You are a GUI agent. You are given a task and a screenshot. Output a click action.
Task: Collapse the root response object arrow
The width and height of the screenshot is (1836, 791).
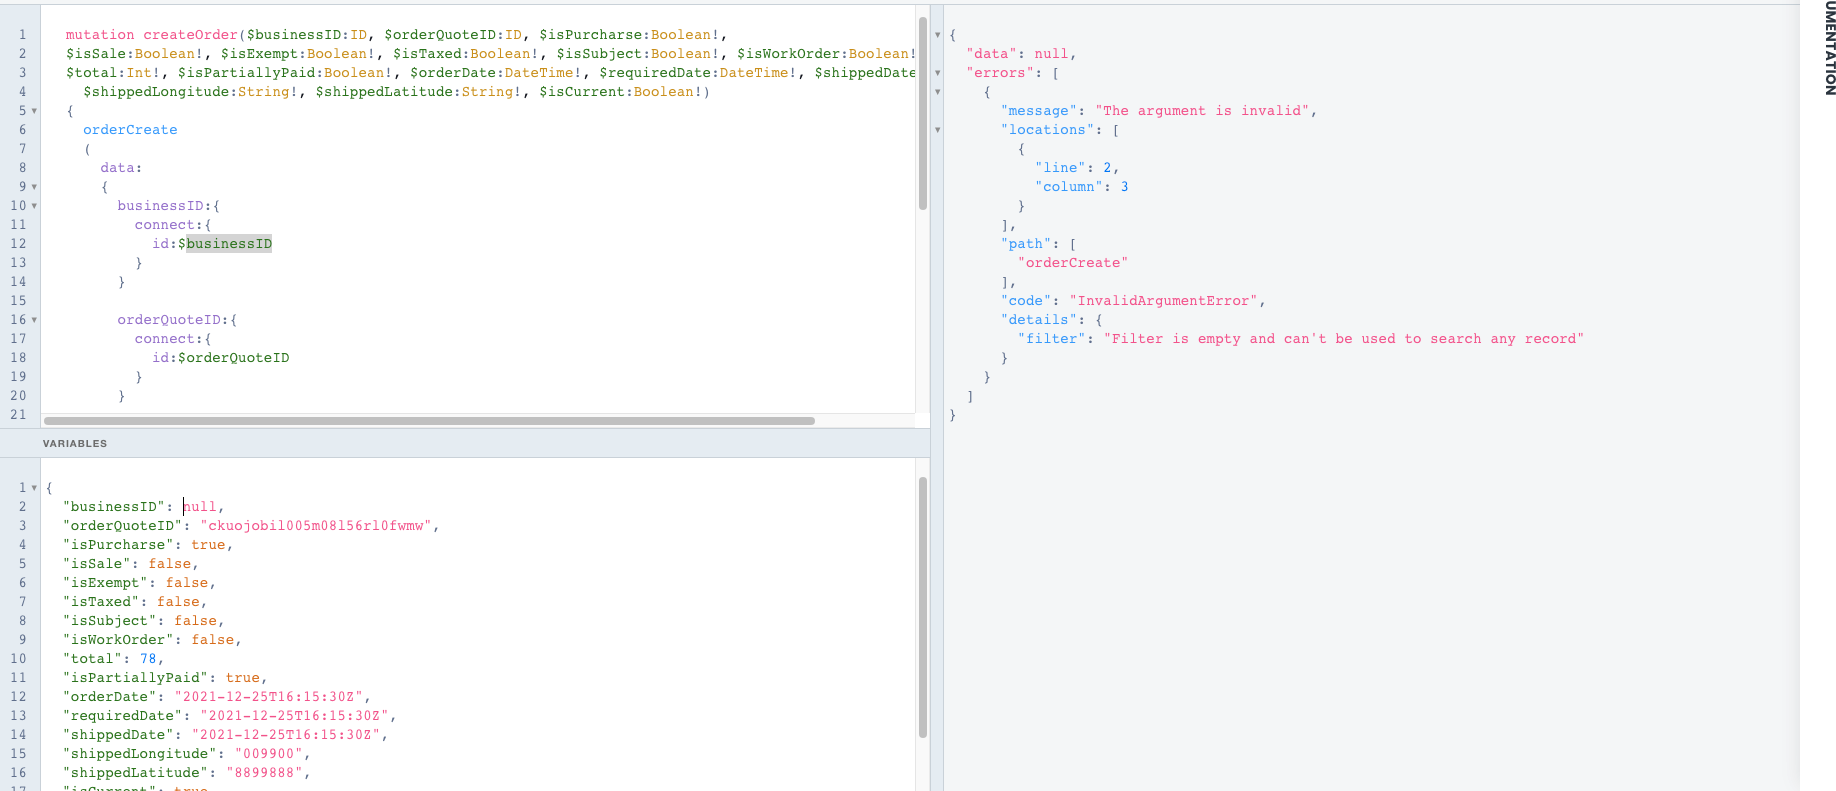pos(937,35)
